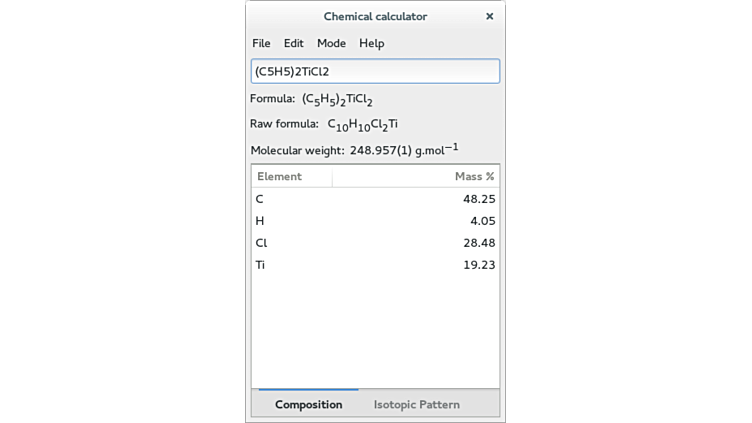Open the Mode menu

tap(331, 43)
